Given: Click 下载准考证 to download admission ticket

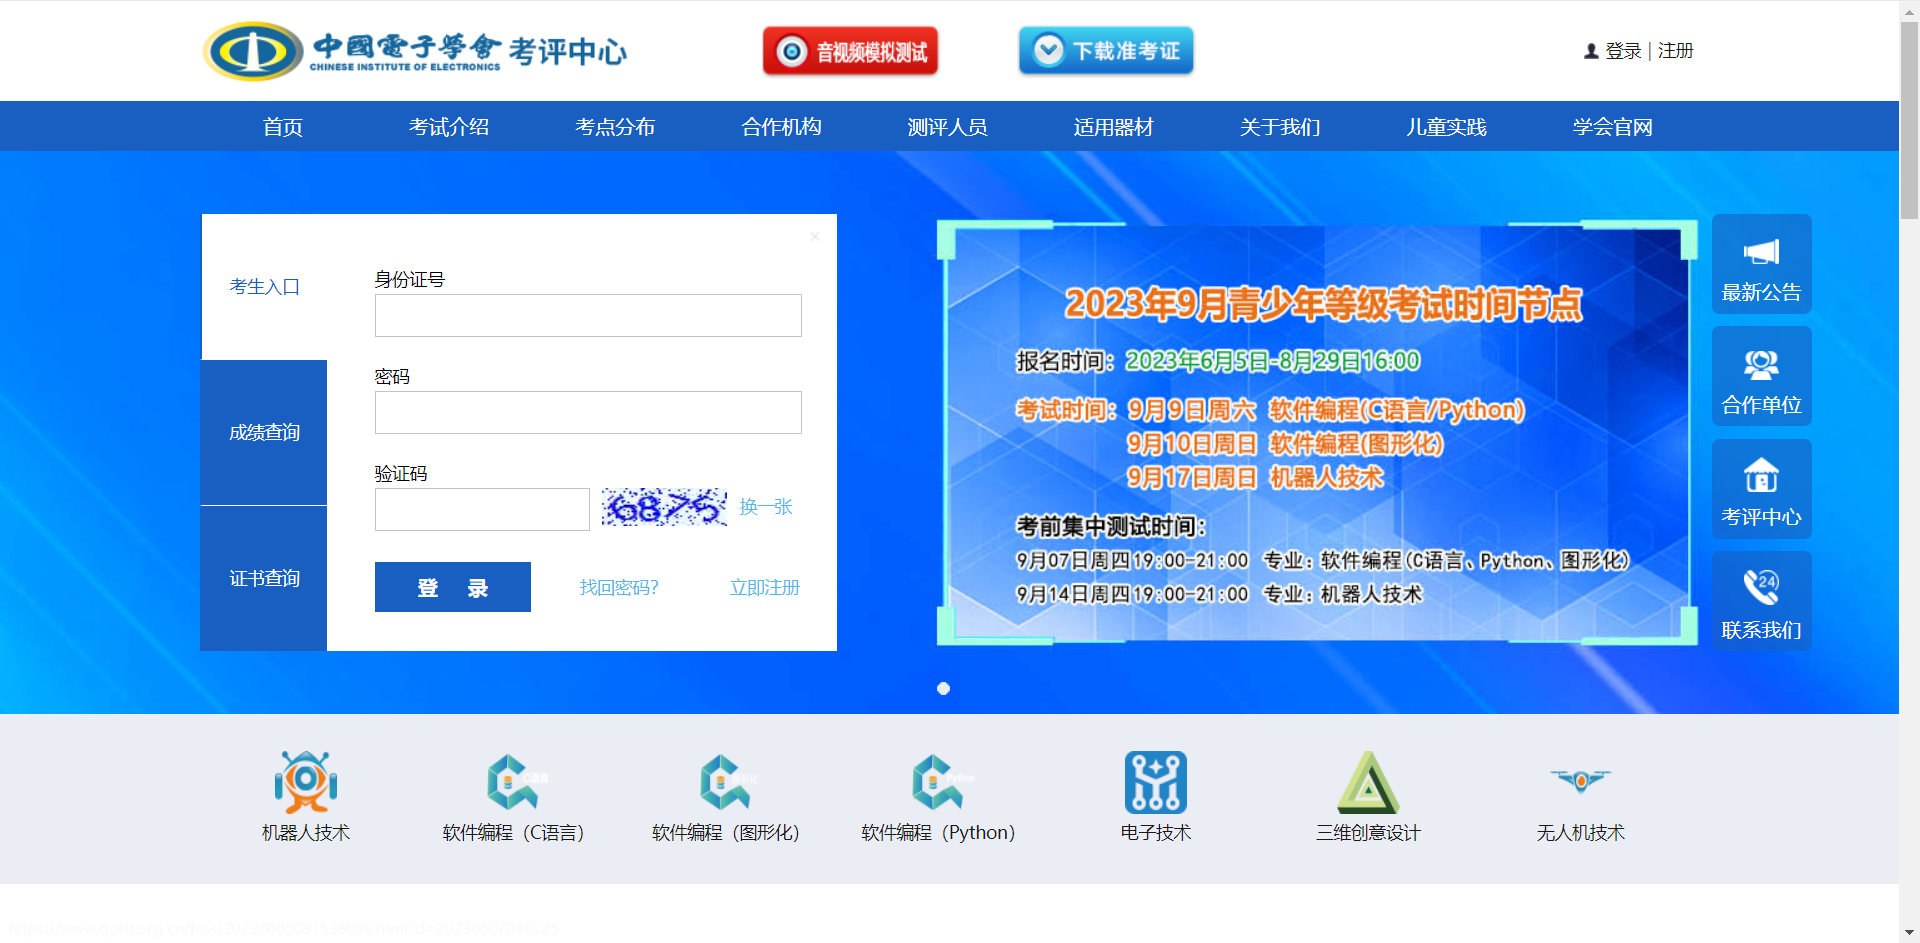Looking at the screenshot, I should tap(1105, 50).
